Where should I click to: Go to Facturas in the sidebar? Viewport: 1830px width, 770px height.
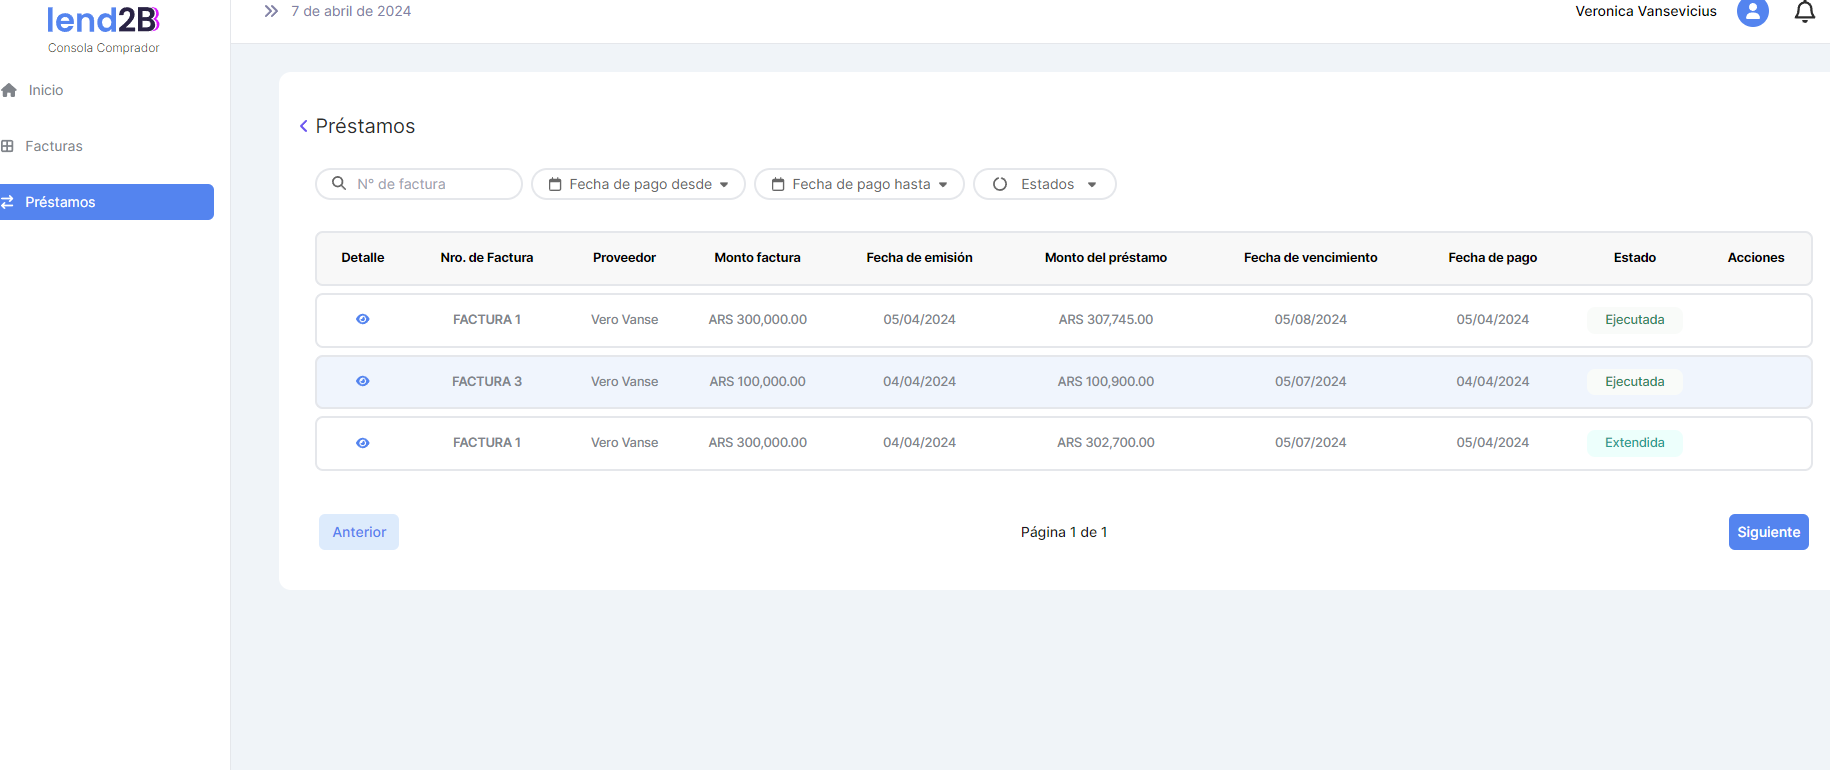pyautogui.click(x=54, y=146)
